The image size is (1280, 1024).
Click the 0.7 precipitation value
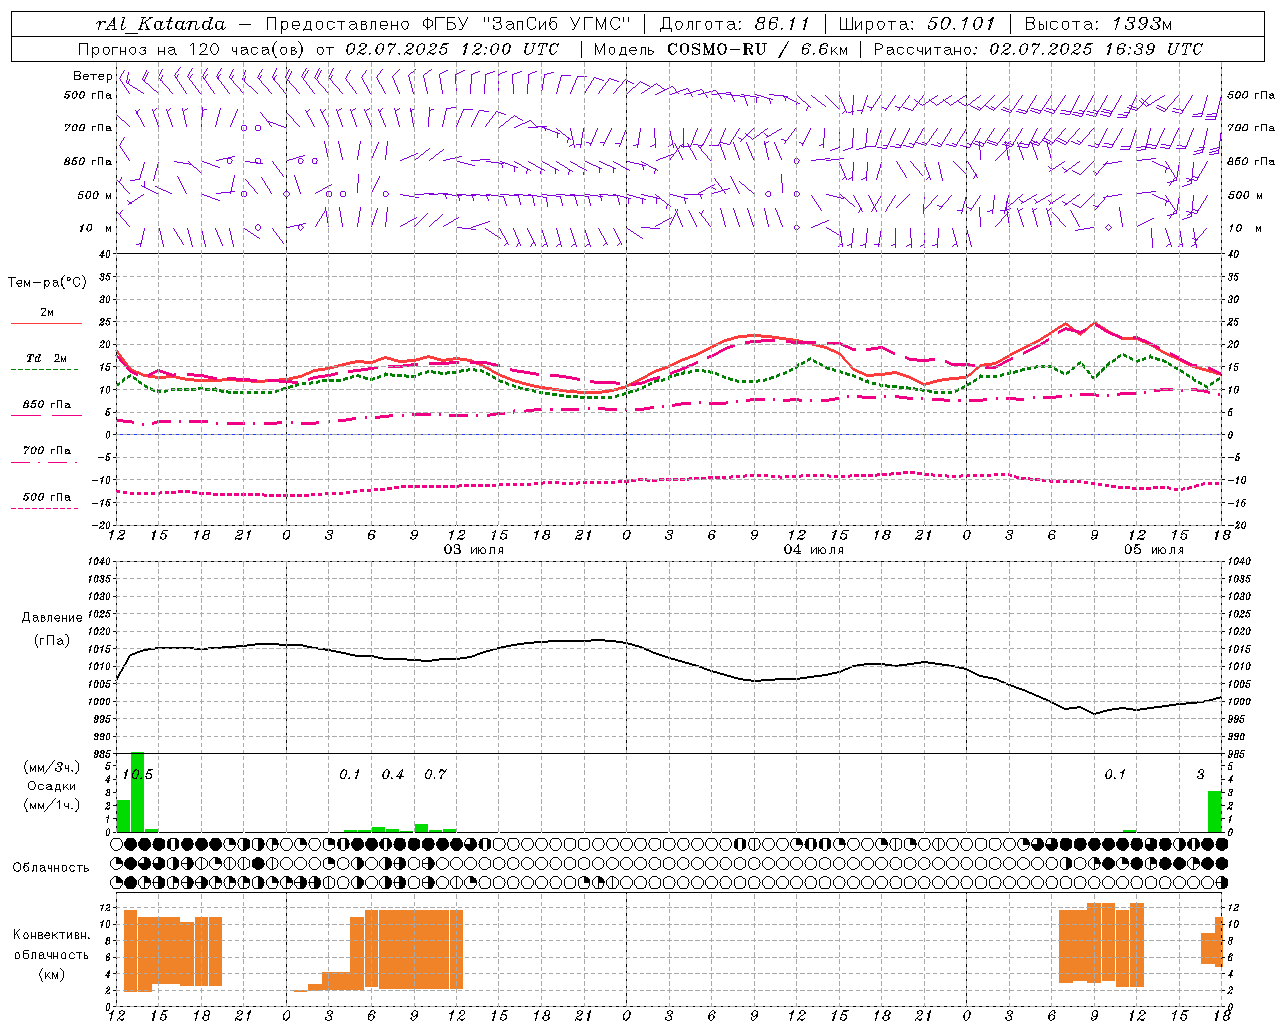point(435,775)
